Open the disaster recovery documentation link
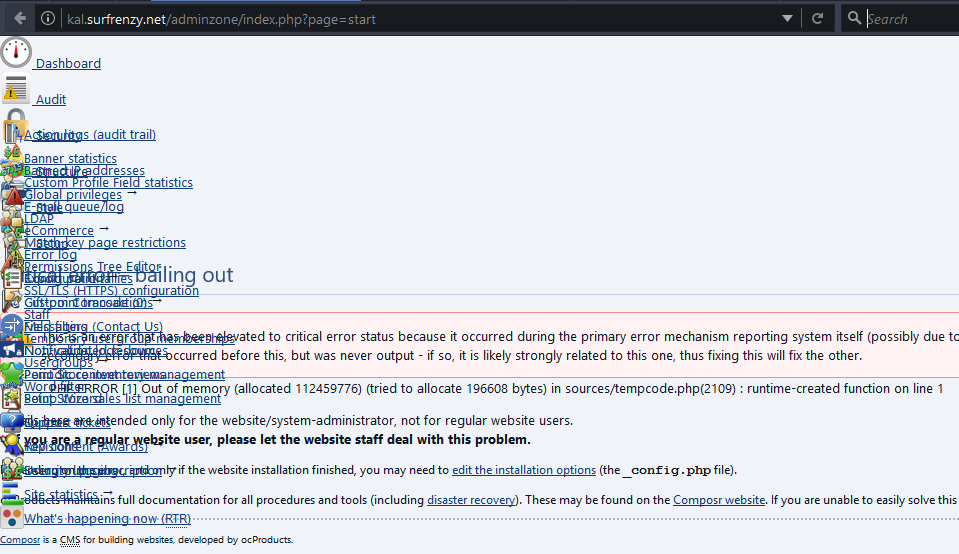 471,499
